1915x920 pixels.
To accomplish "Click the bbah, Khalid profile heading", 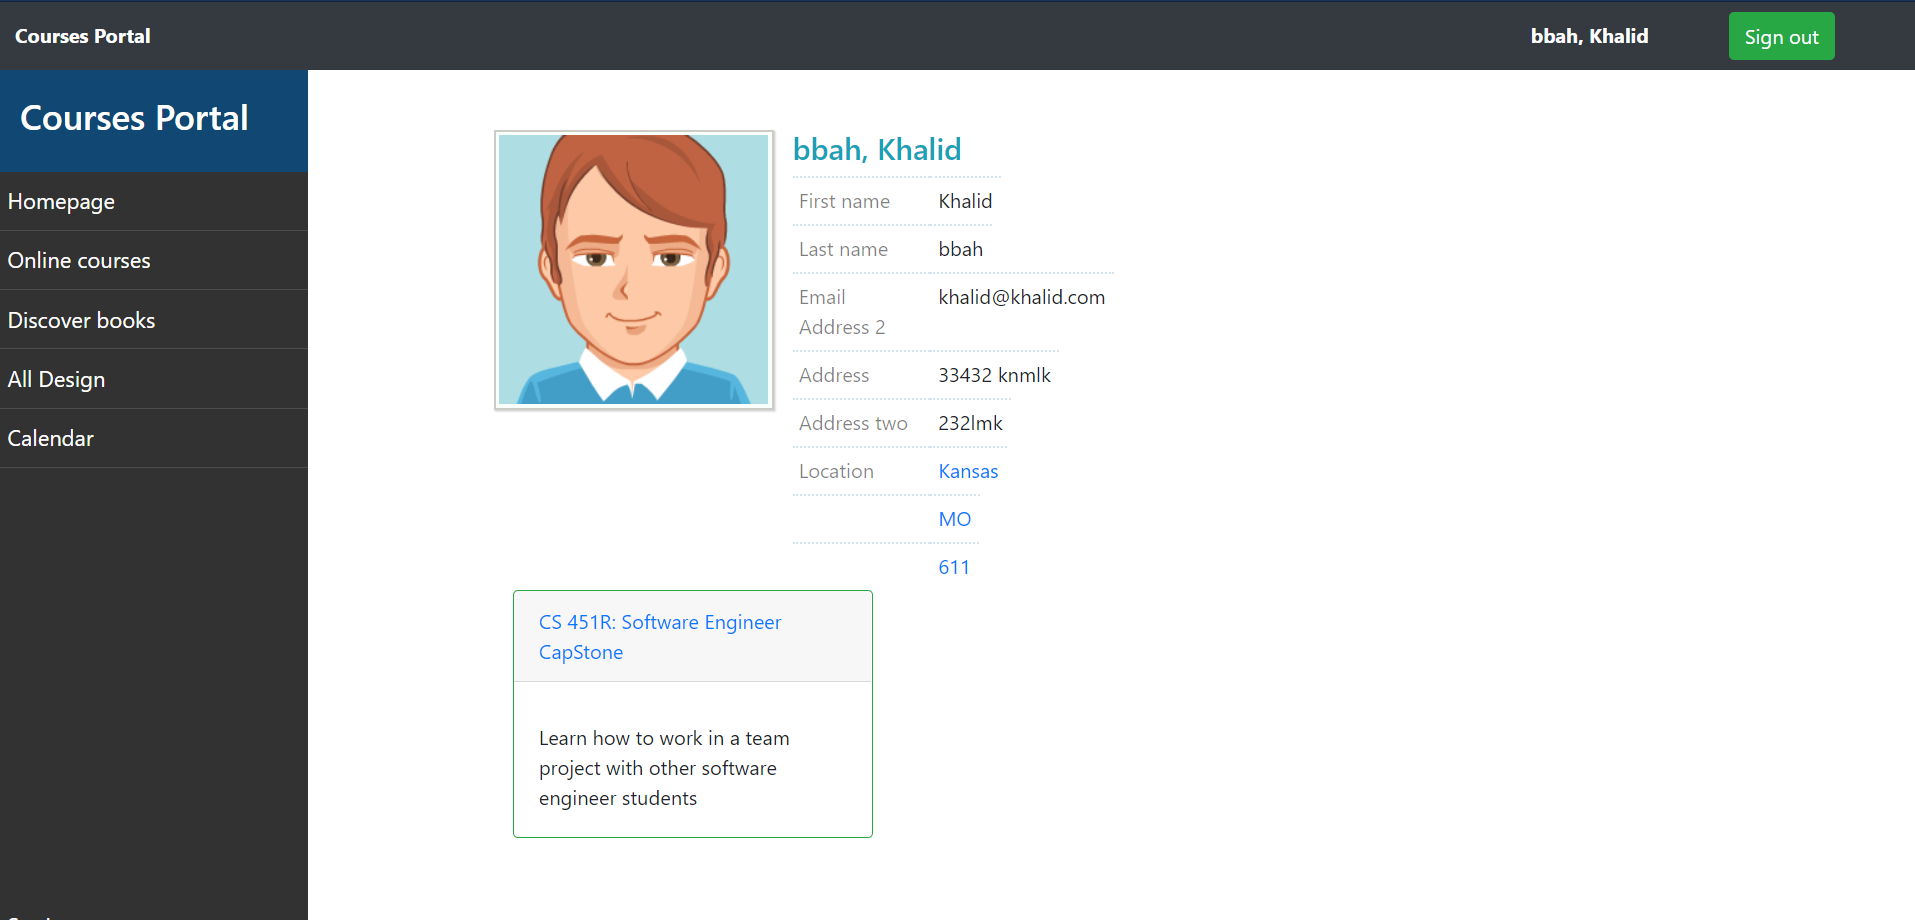I will (877, 149).
